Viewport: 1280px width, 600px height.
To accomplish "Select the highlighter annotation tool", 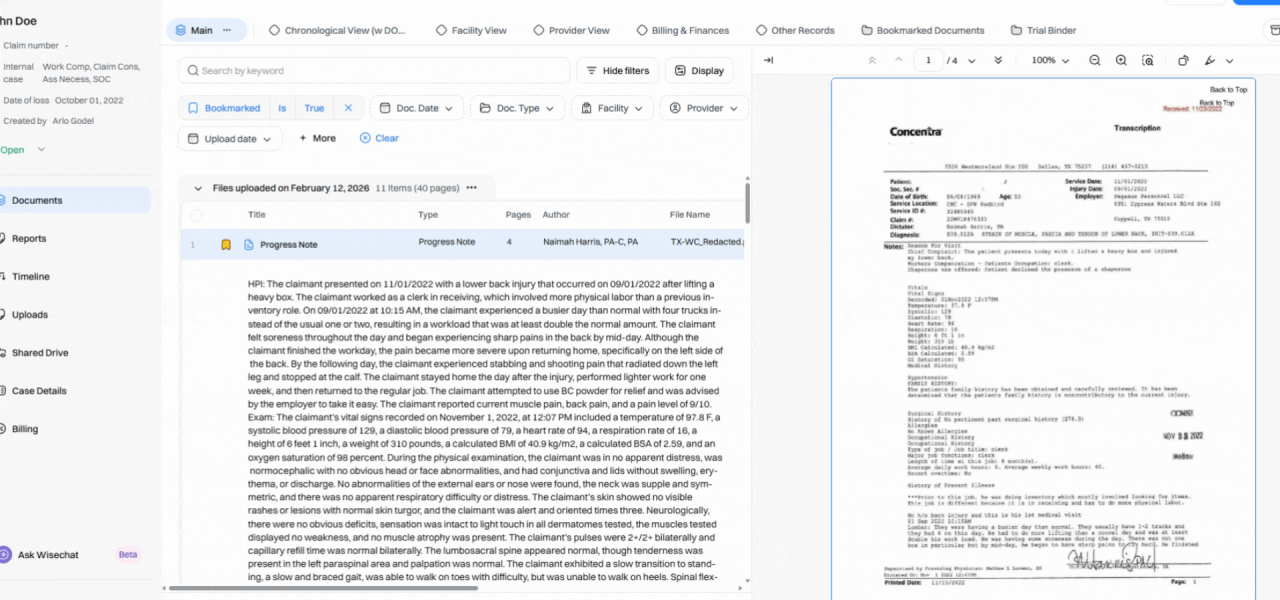I will click(x=1210, y=60).
